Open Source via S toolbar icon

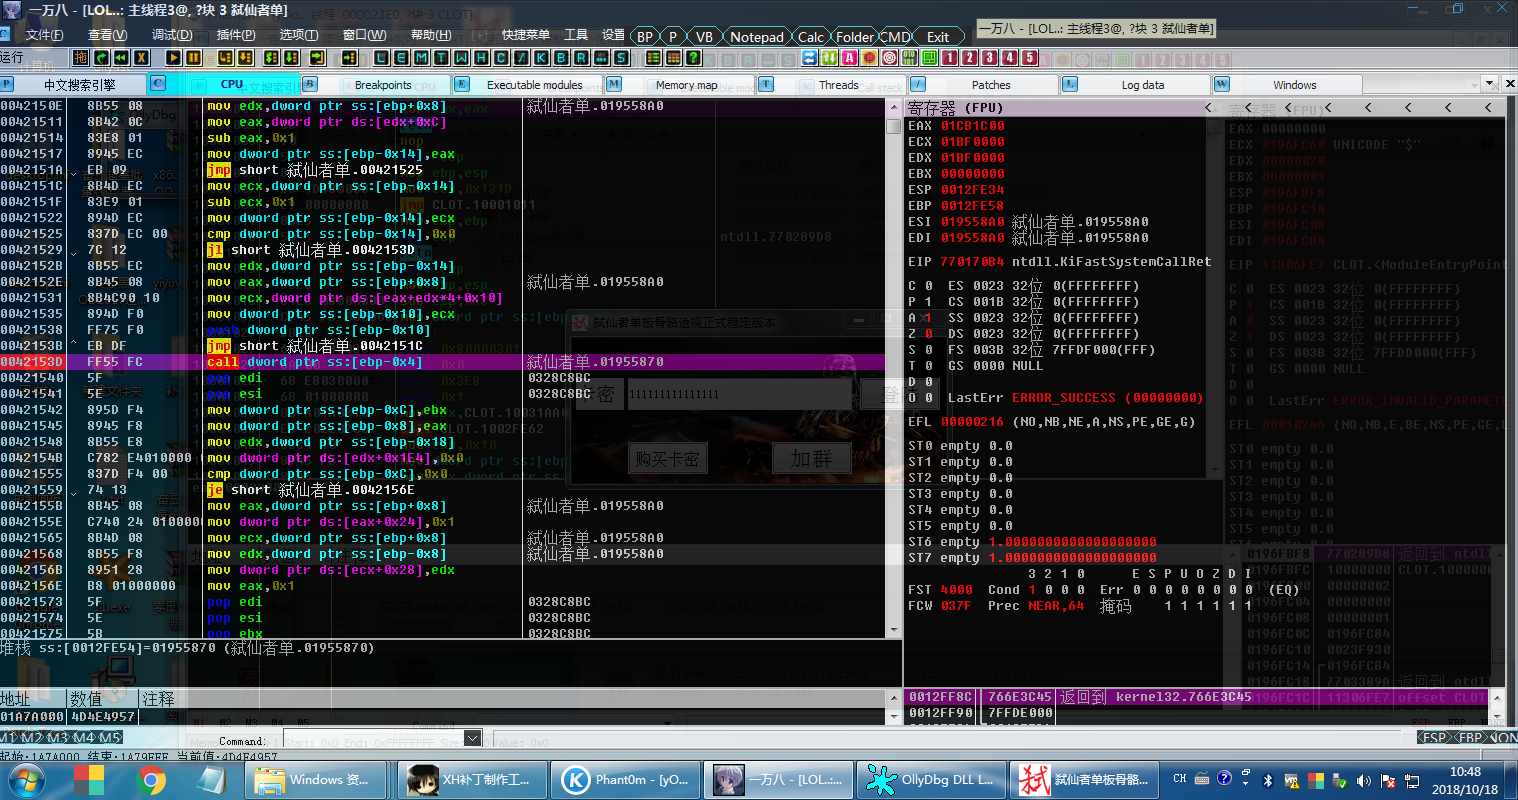[620, 58]
